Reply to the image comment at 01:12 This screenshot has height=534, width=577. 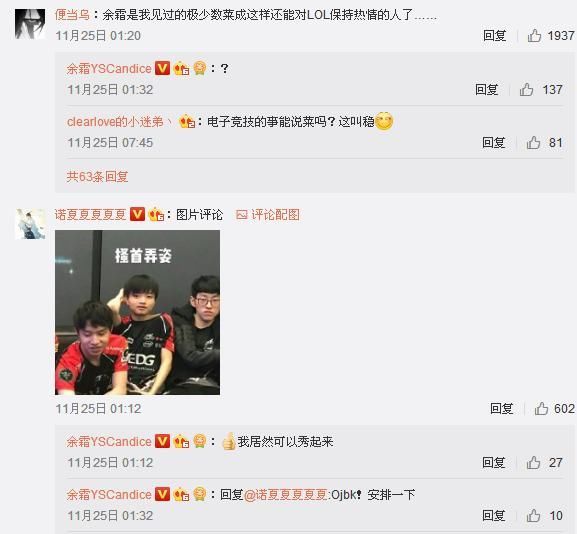(x=501, y=408)
